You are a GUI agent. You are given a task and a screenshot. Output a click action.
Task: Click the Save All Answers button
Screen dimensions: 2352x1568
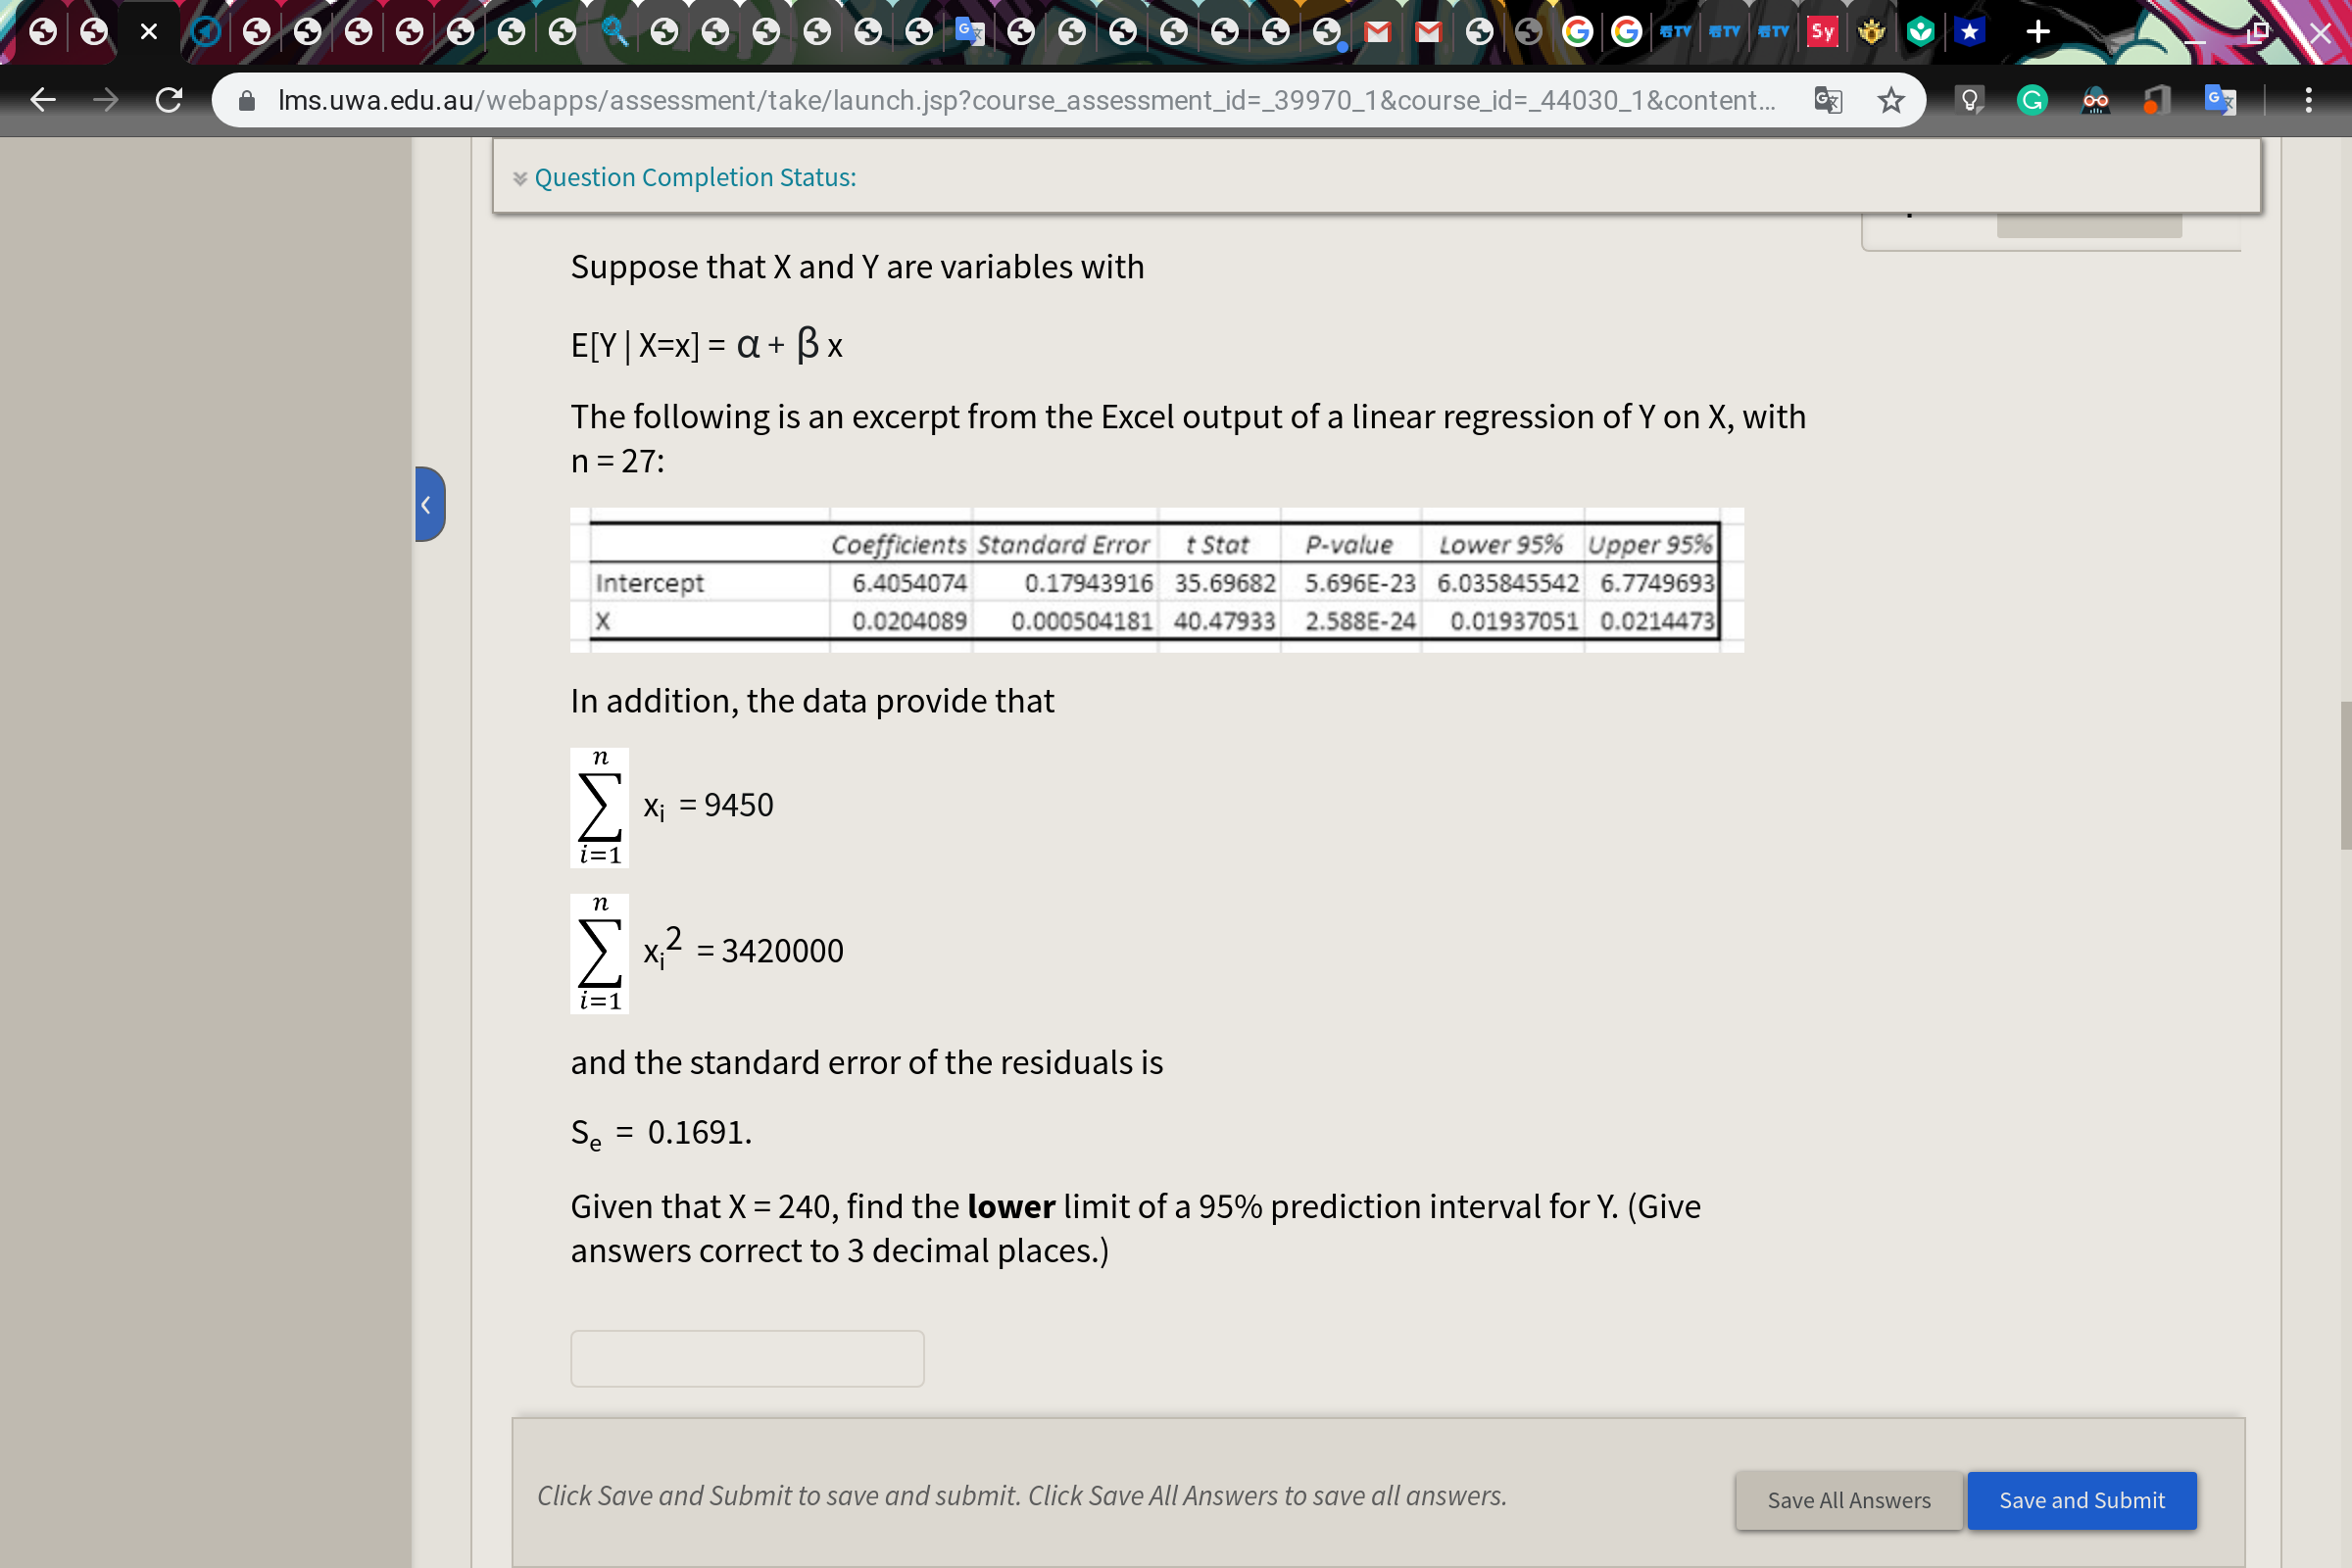[x=1849, y=1500]
